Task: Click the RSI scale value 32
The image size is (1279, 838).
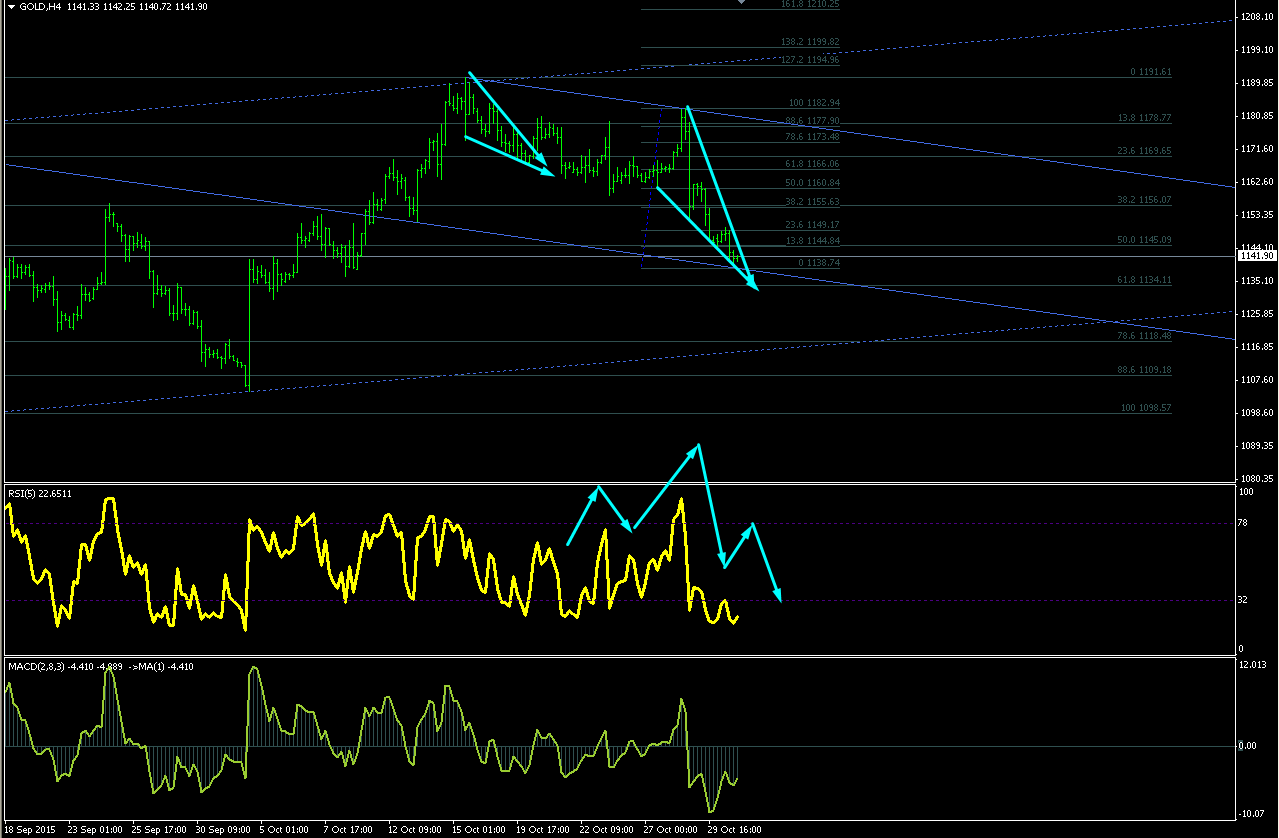Action: tap(1245, 600)
